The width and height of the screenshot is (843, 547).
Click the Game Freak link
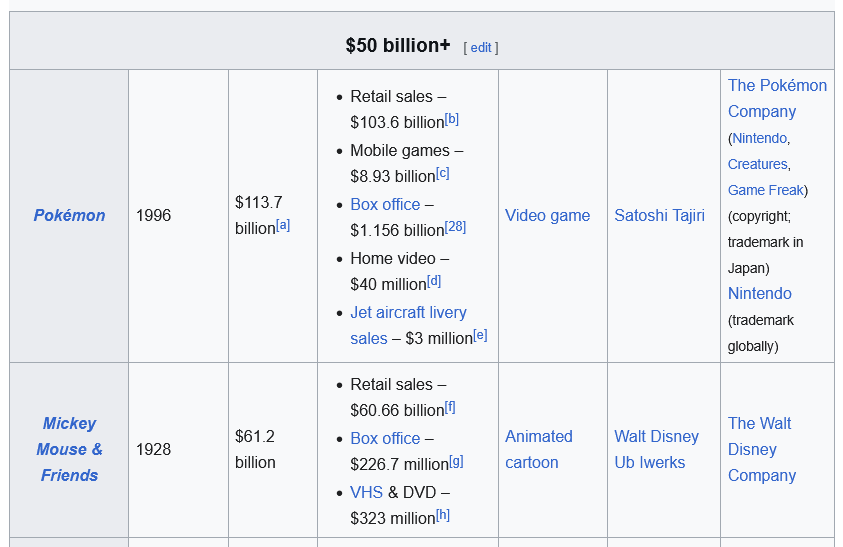pos(765,190)
